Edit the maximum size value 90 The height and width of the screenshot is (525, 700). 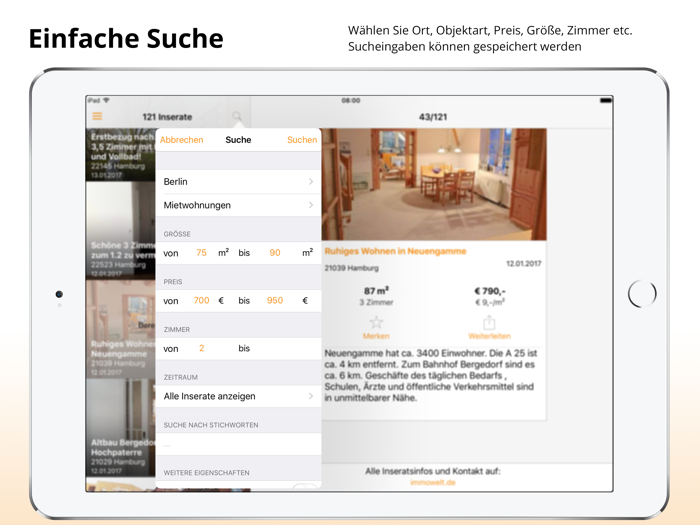pos(275,253)
